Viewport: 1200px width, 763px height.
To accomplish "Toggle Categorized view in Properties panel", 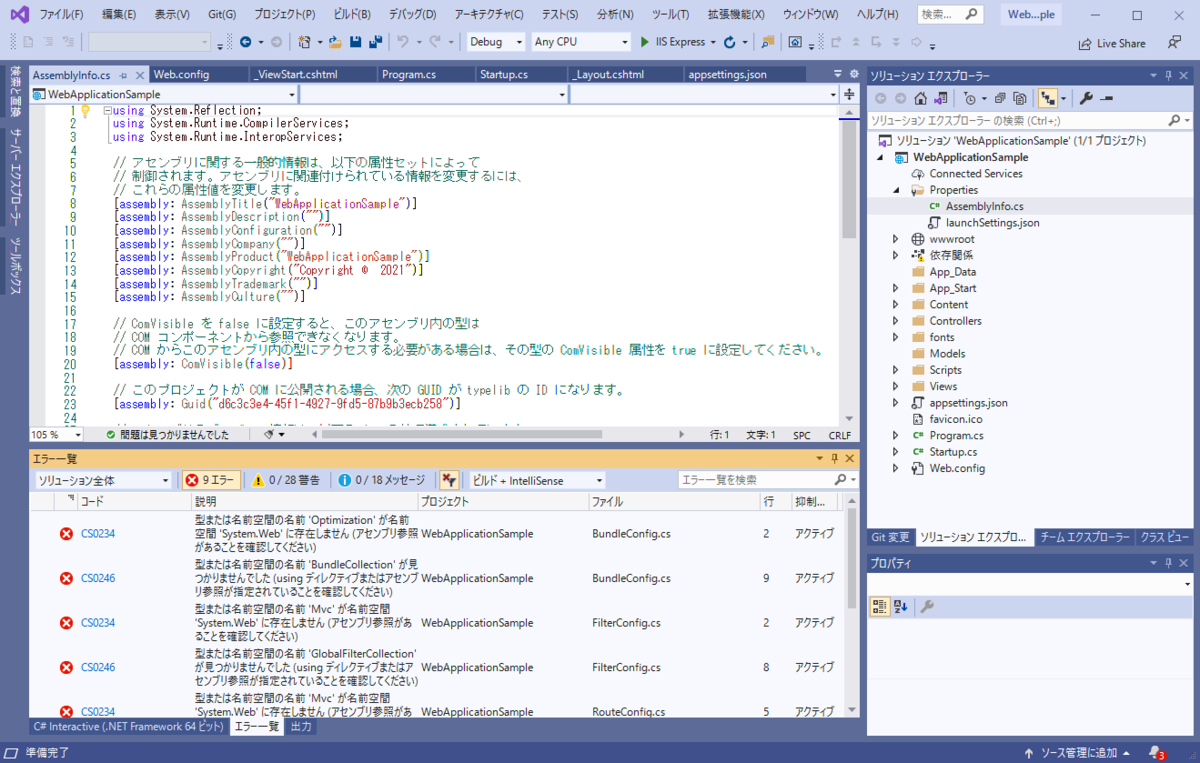I will tap(880, 606).
